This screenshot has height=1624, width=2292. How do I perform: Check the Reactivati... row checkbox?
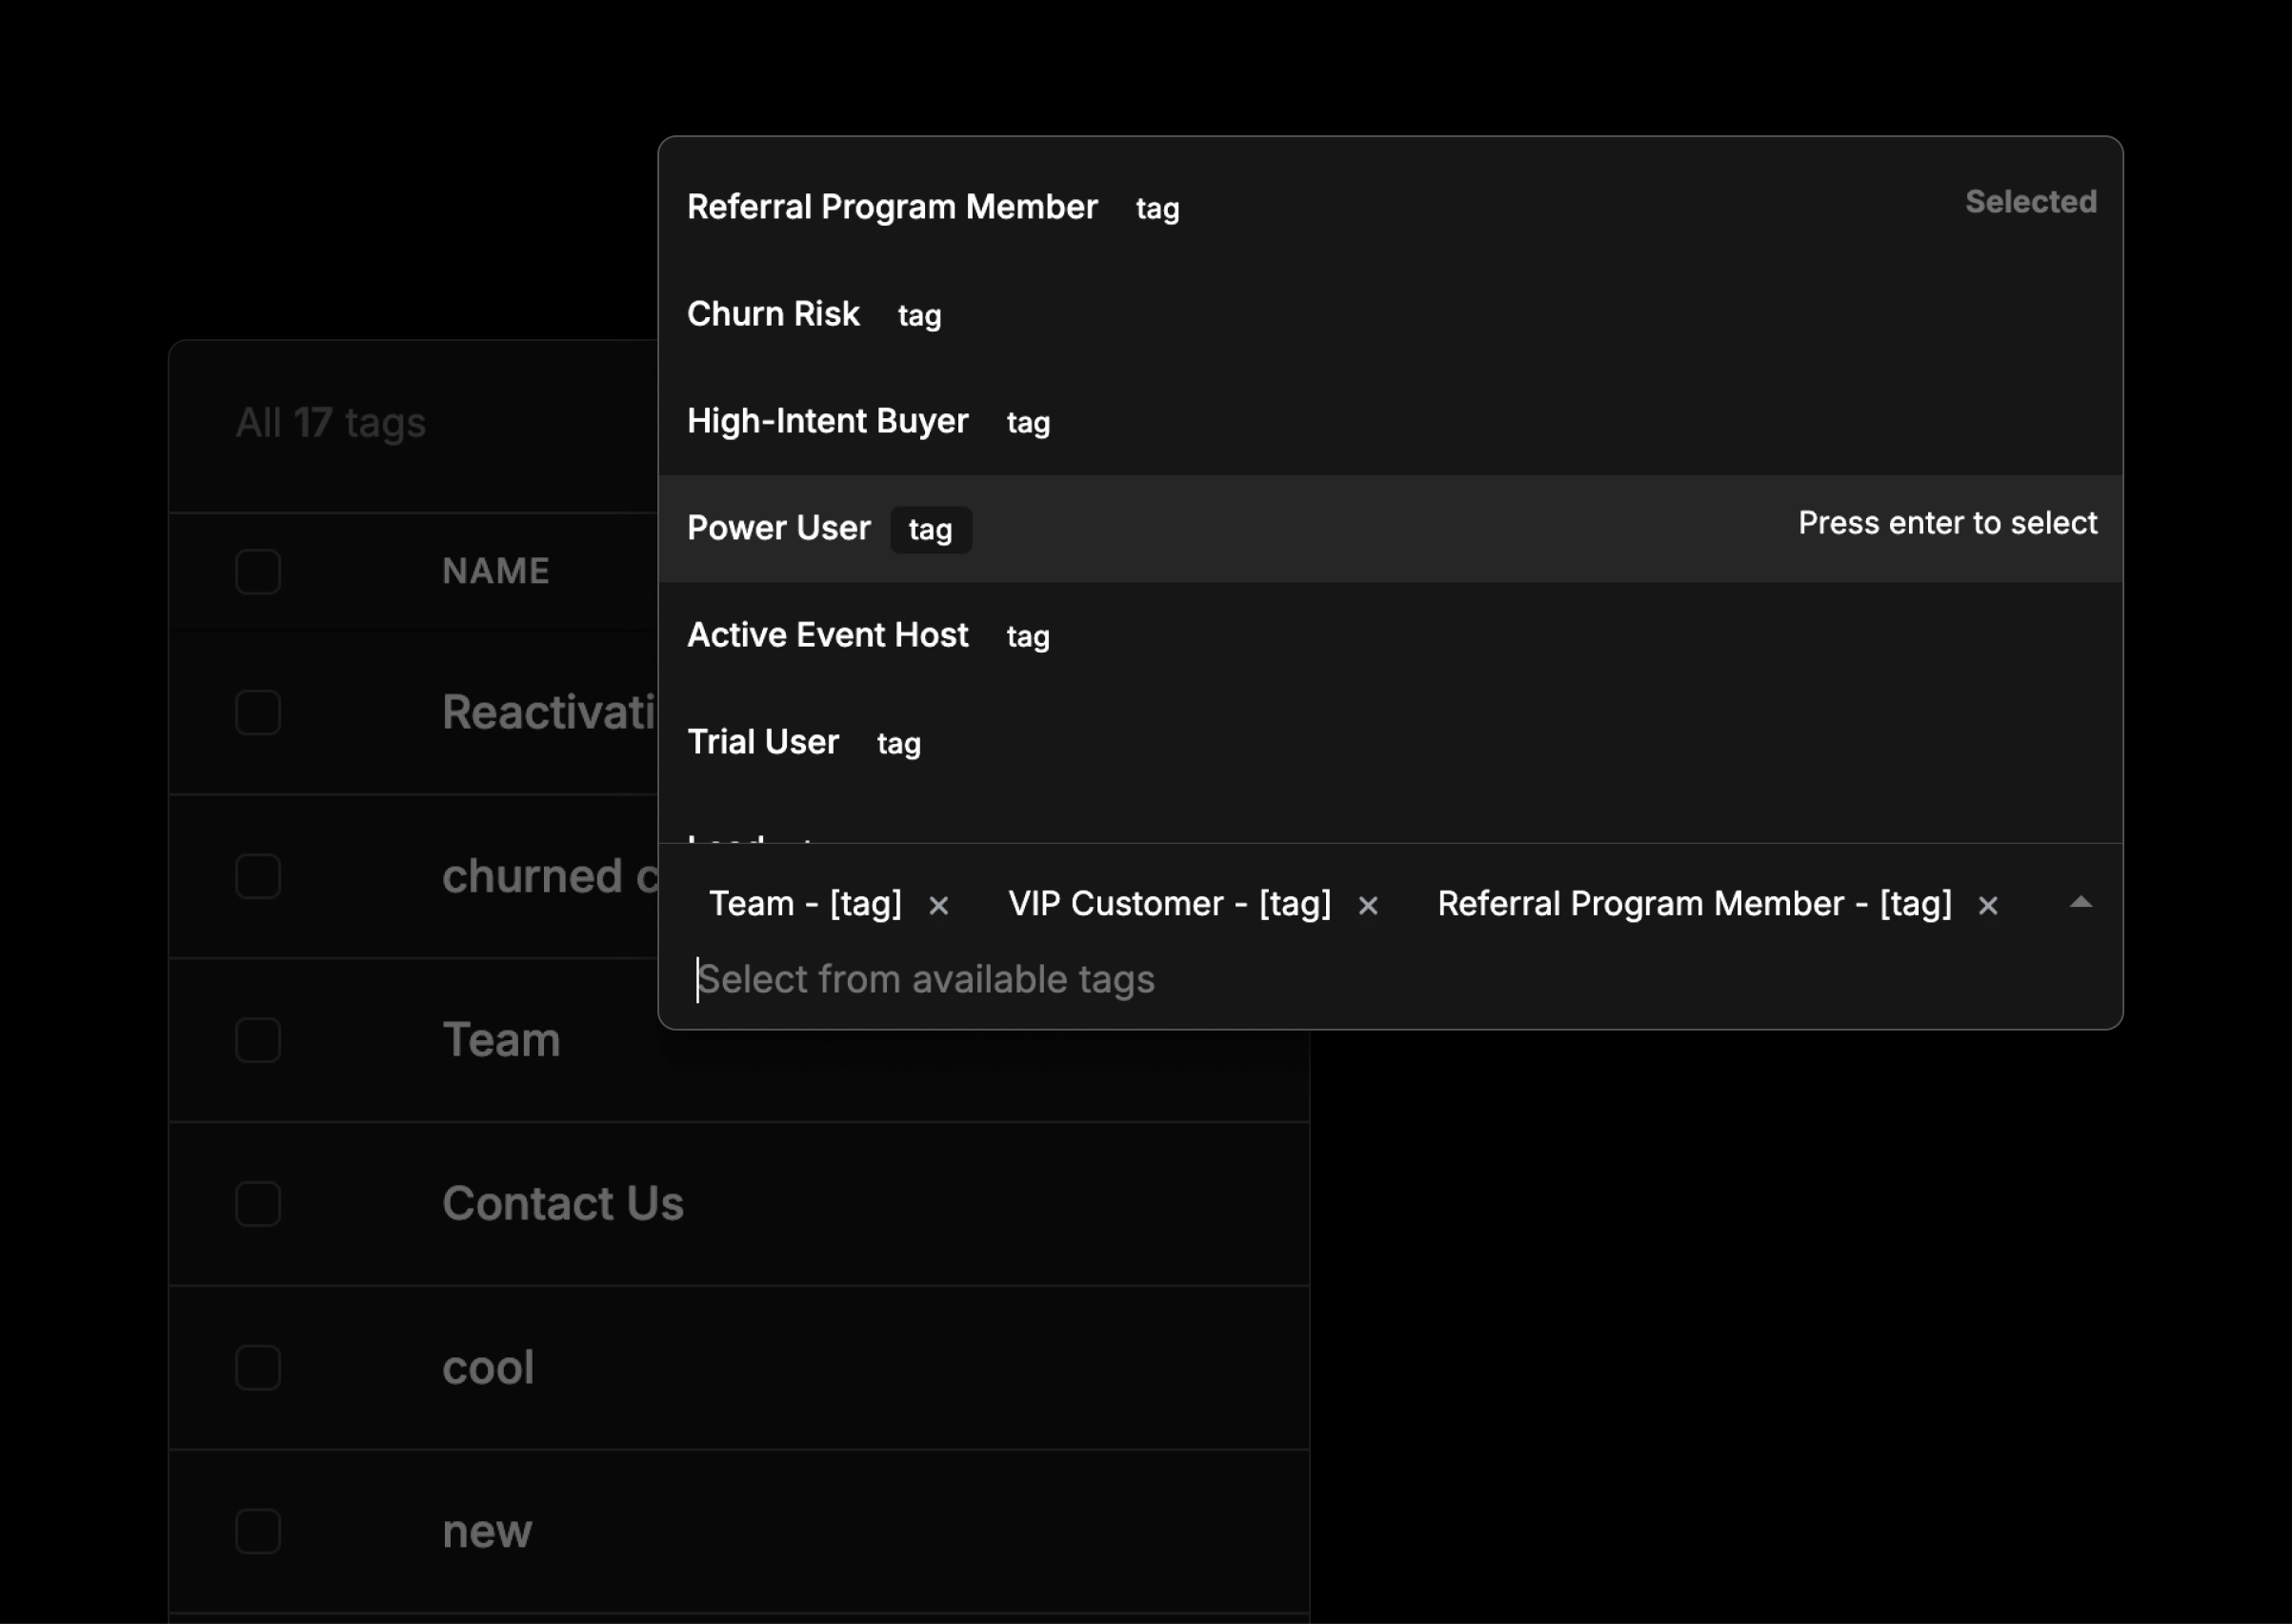[258, 713]
